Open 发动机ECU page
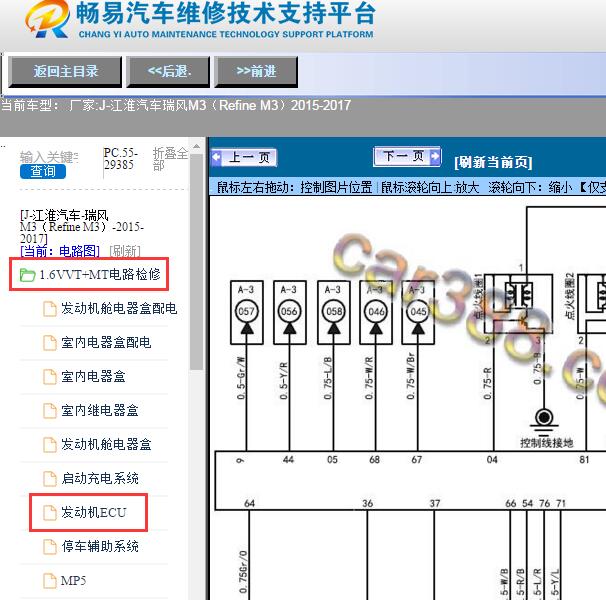The width and height of the screenshot is (606, 600). [94, 513]
